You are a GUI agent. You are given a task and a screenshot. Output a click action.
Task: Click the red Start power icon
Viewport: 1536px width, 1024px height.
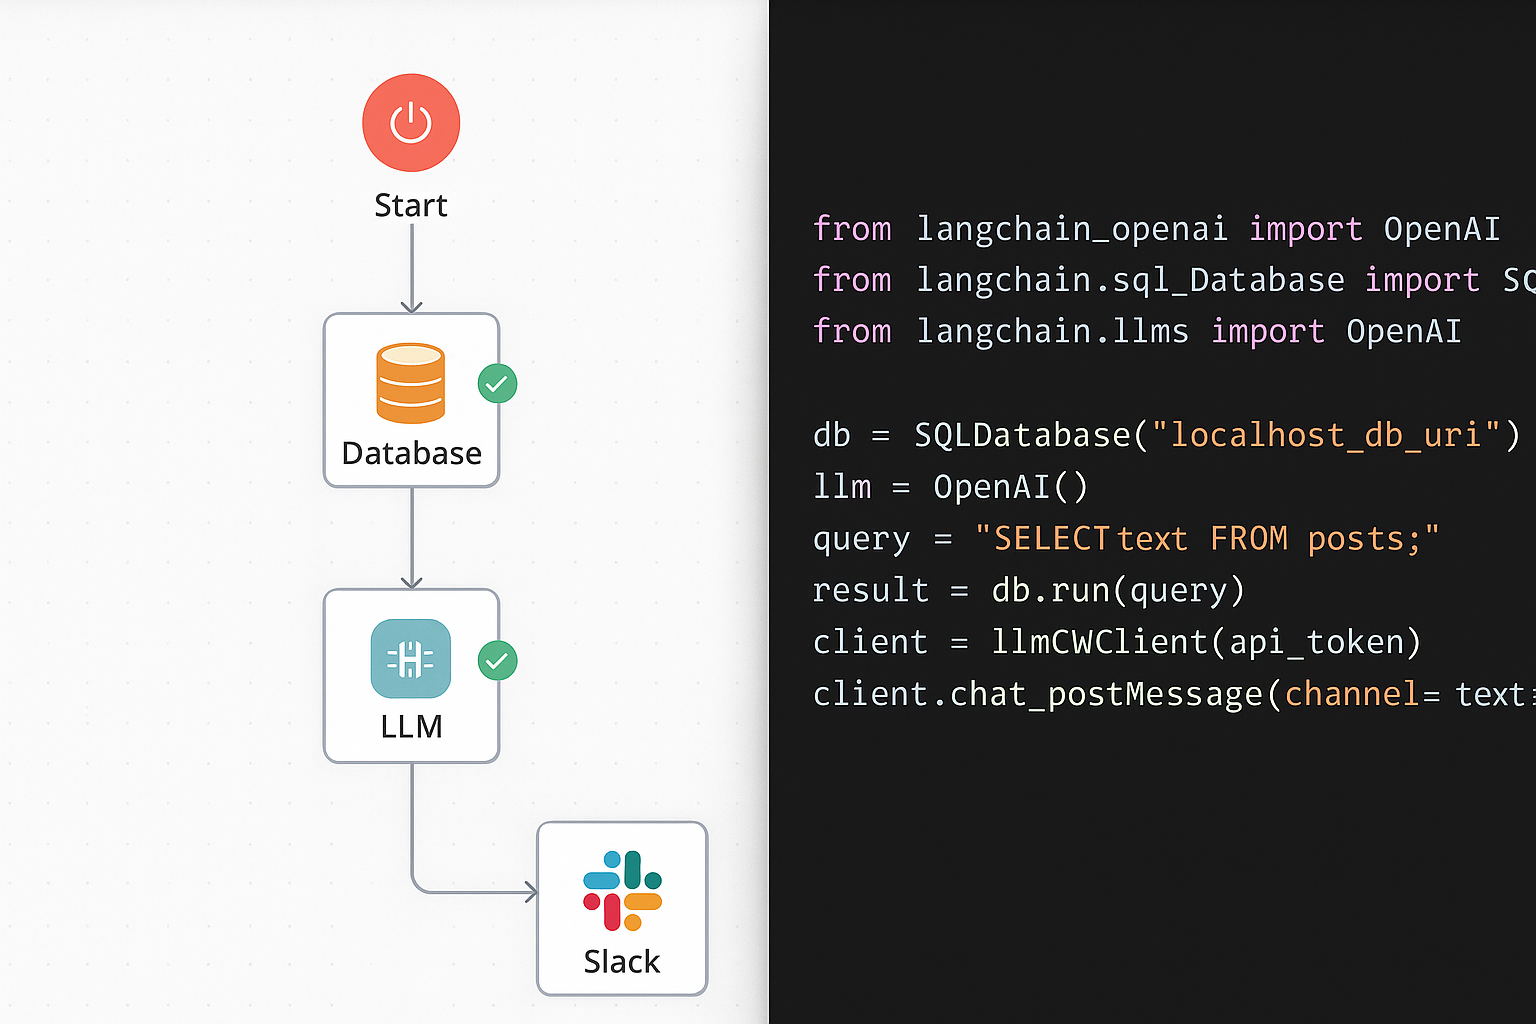click(x=411, y=123)
